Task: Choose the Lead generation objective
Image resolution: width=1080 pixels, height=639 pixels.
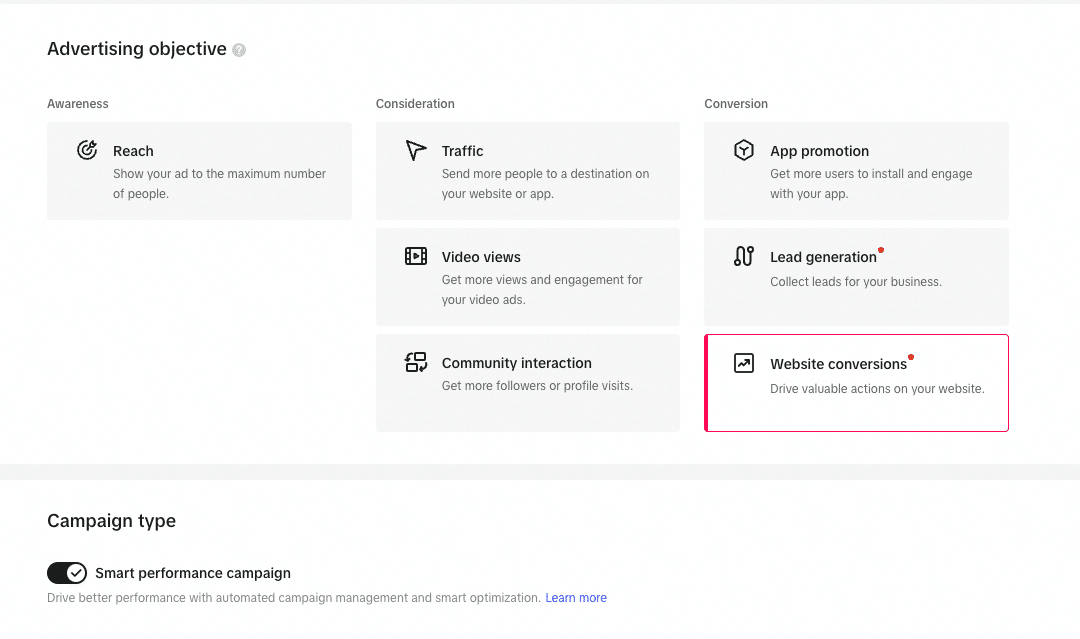Action: point(856,277)
